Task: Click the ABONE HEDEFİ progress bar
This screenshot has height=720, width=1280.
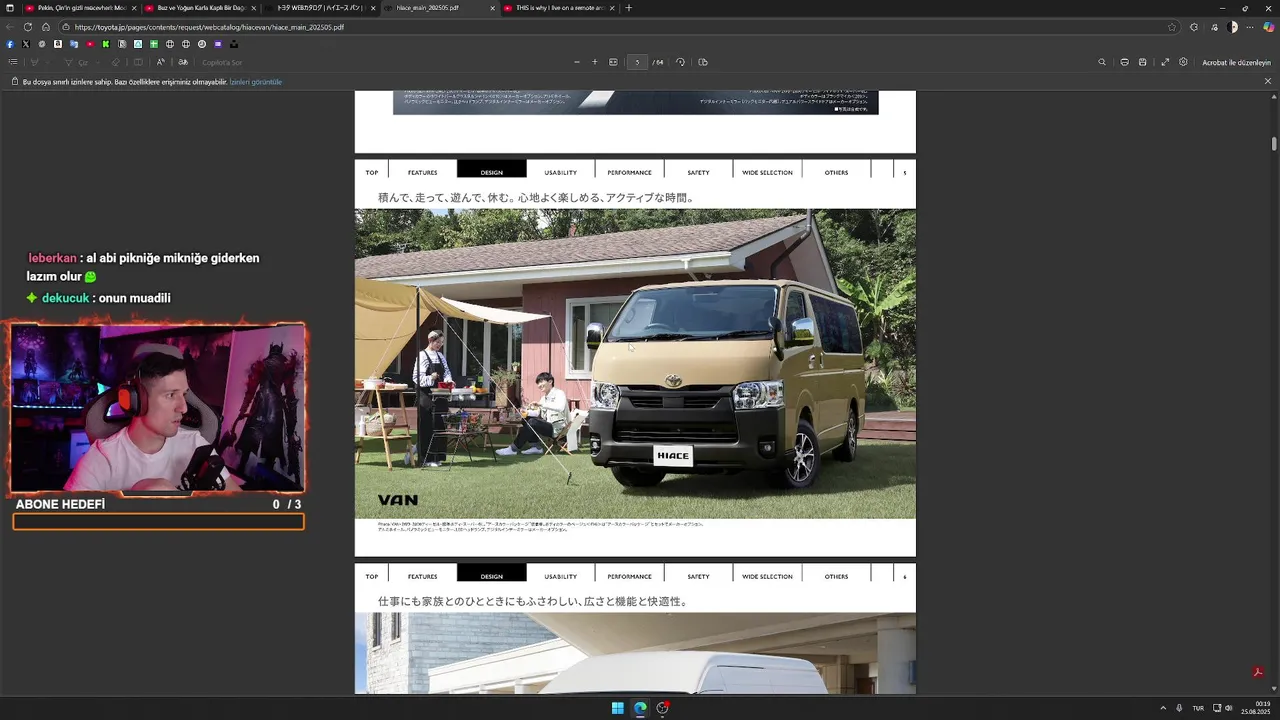Action: pyautogui.click(x=159, y=521)
